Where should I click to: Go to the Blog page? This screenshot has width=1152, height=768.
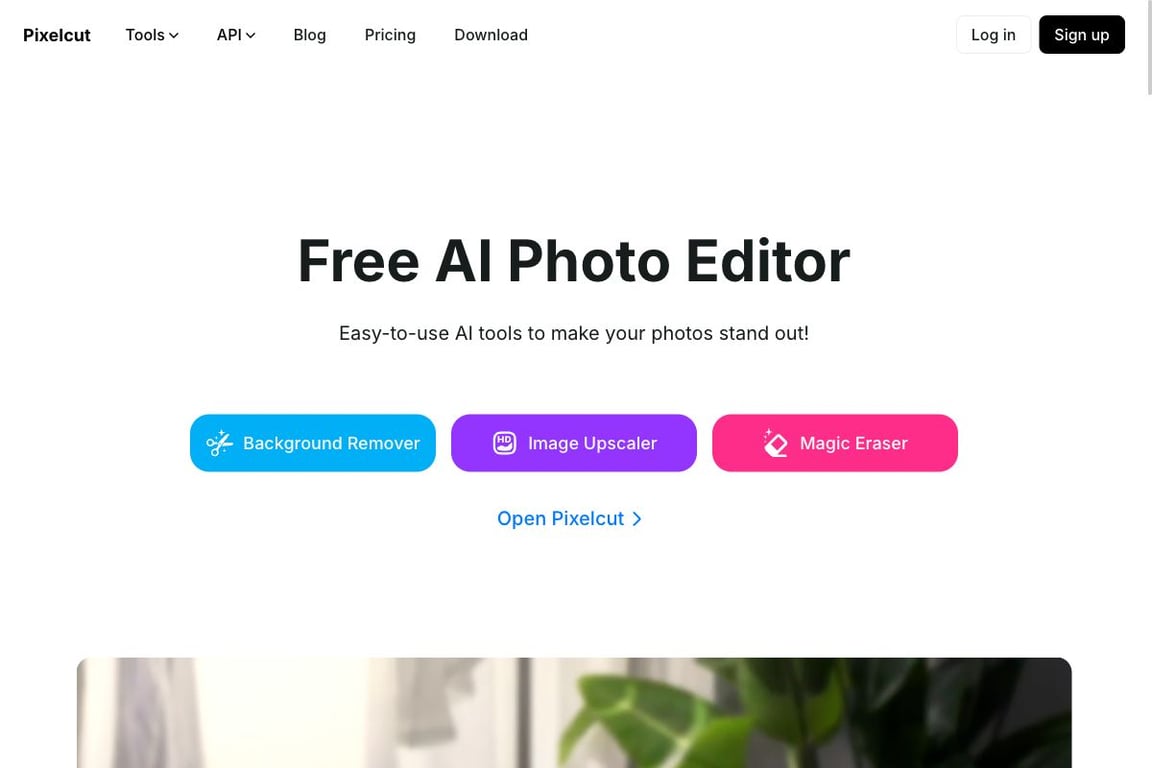coord(309,35)
